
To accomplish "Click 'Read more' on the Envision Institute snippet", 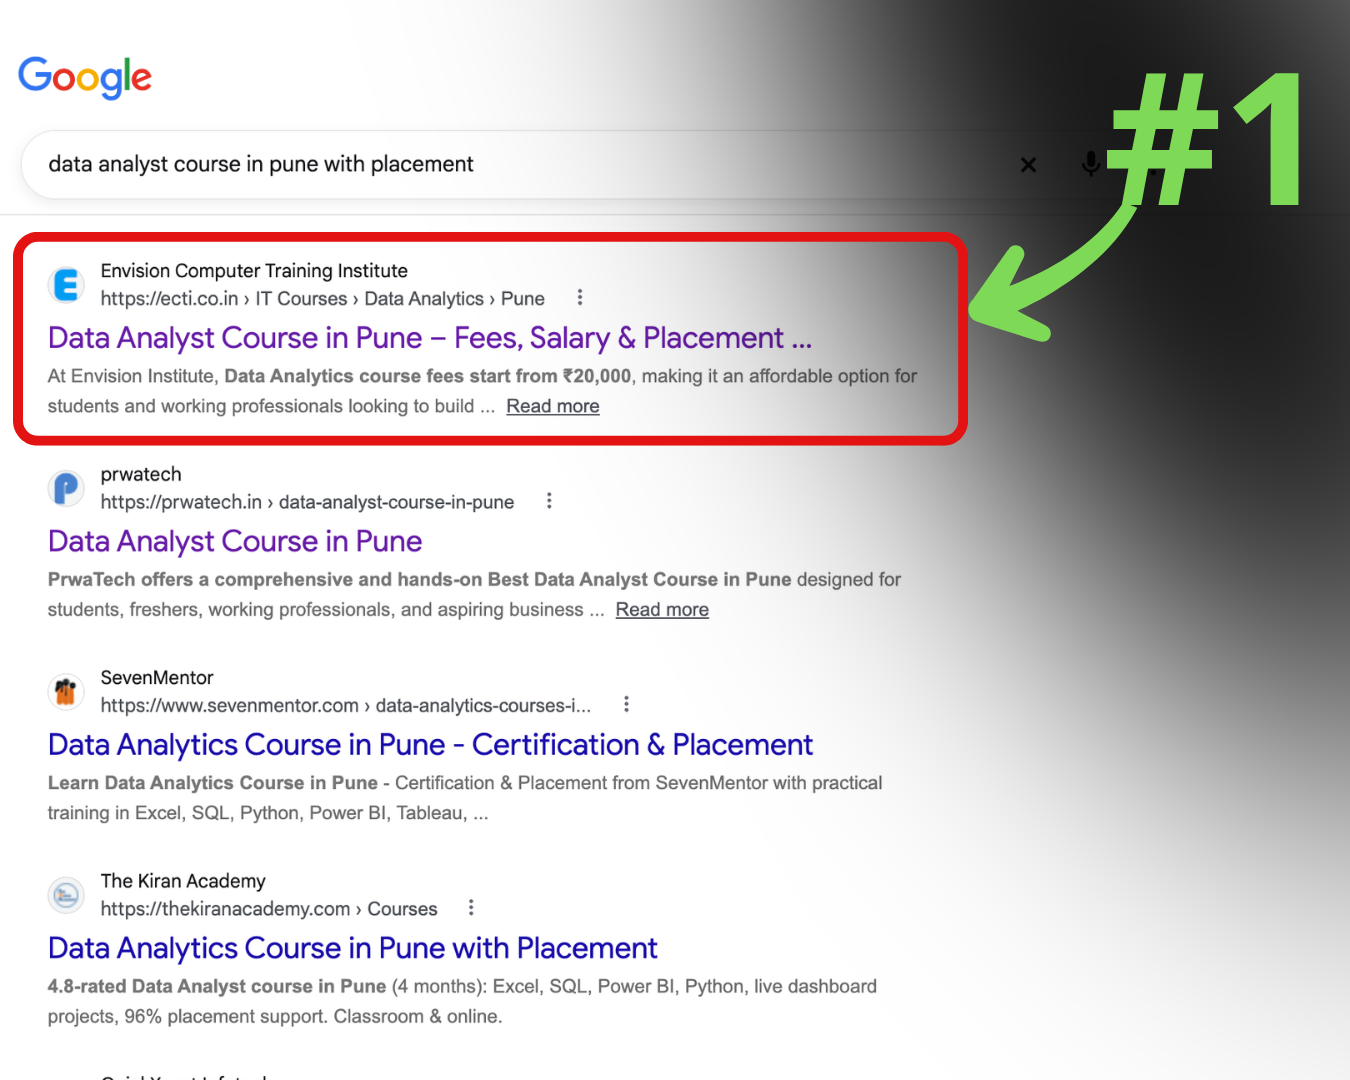I will pyautogui.click(x=553, y=406).
